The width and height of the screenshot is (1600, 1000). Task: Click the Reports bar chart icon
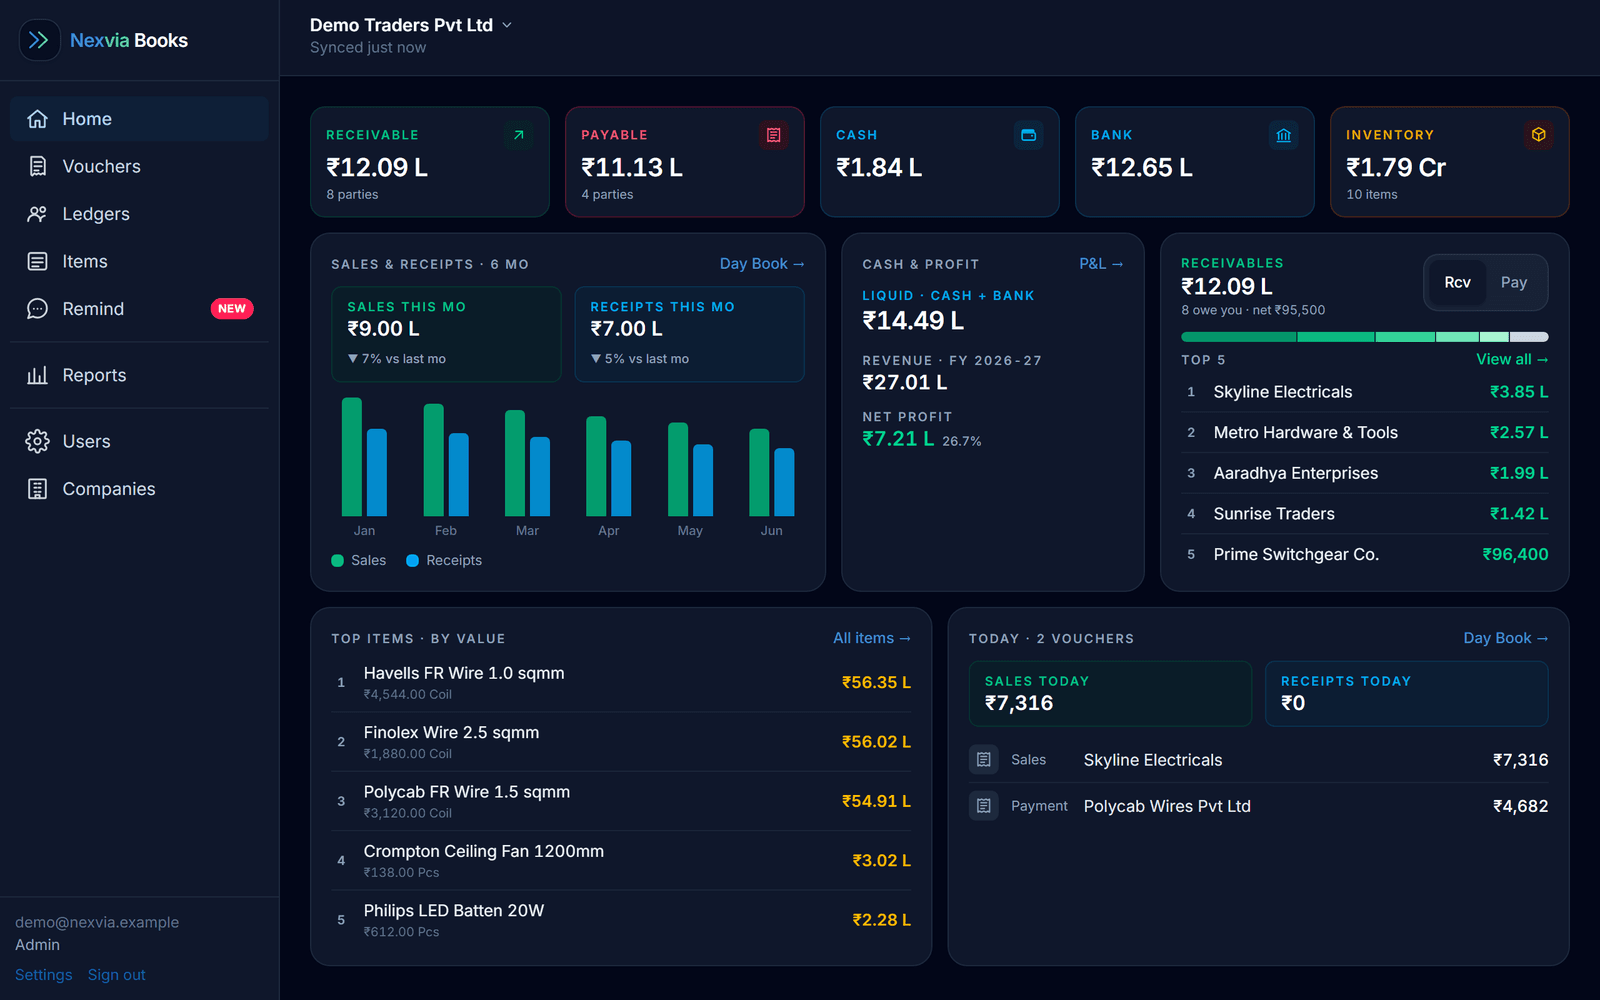coord(37,375)
